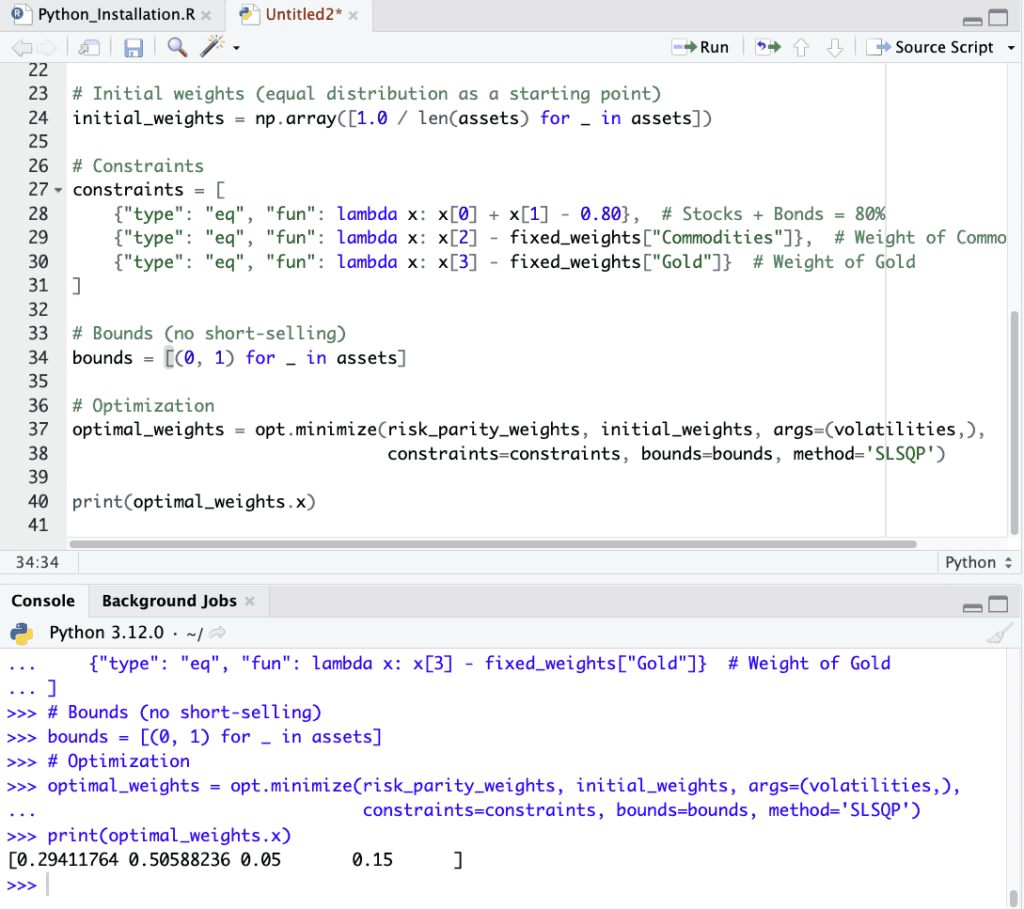Screen dimensions: 1024x909
Task: Open the Source Script dropdown arrow
Action: point(1011,47)
